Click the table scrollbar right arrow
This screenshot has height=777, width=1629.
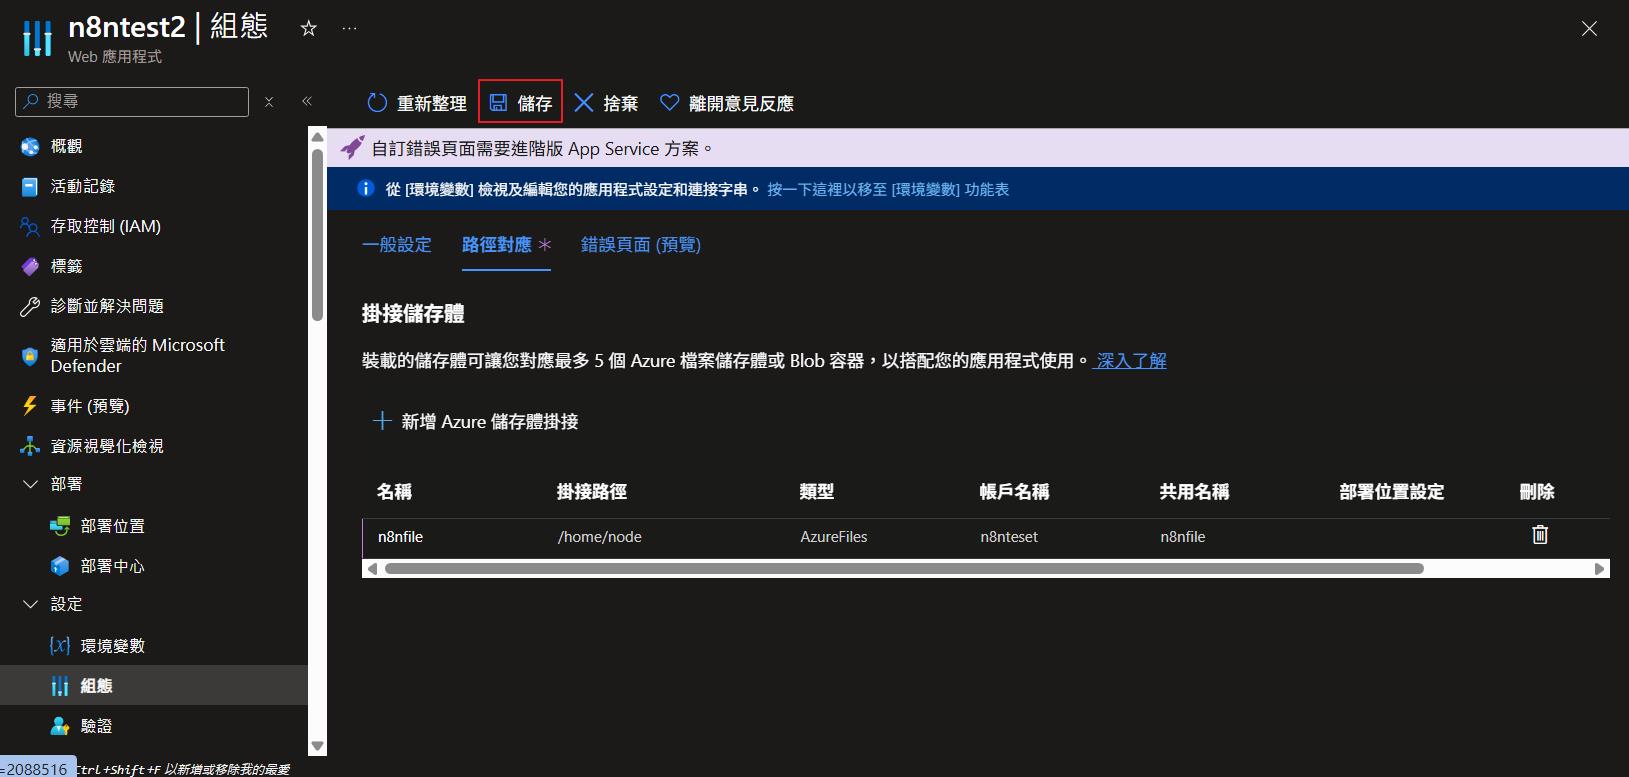pyautogui.click(x=1599, y=569)
